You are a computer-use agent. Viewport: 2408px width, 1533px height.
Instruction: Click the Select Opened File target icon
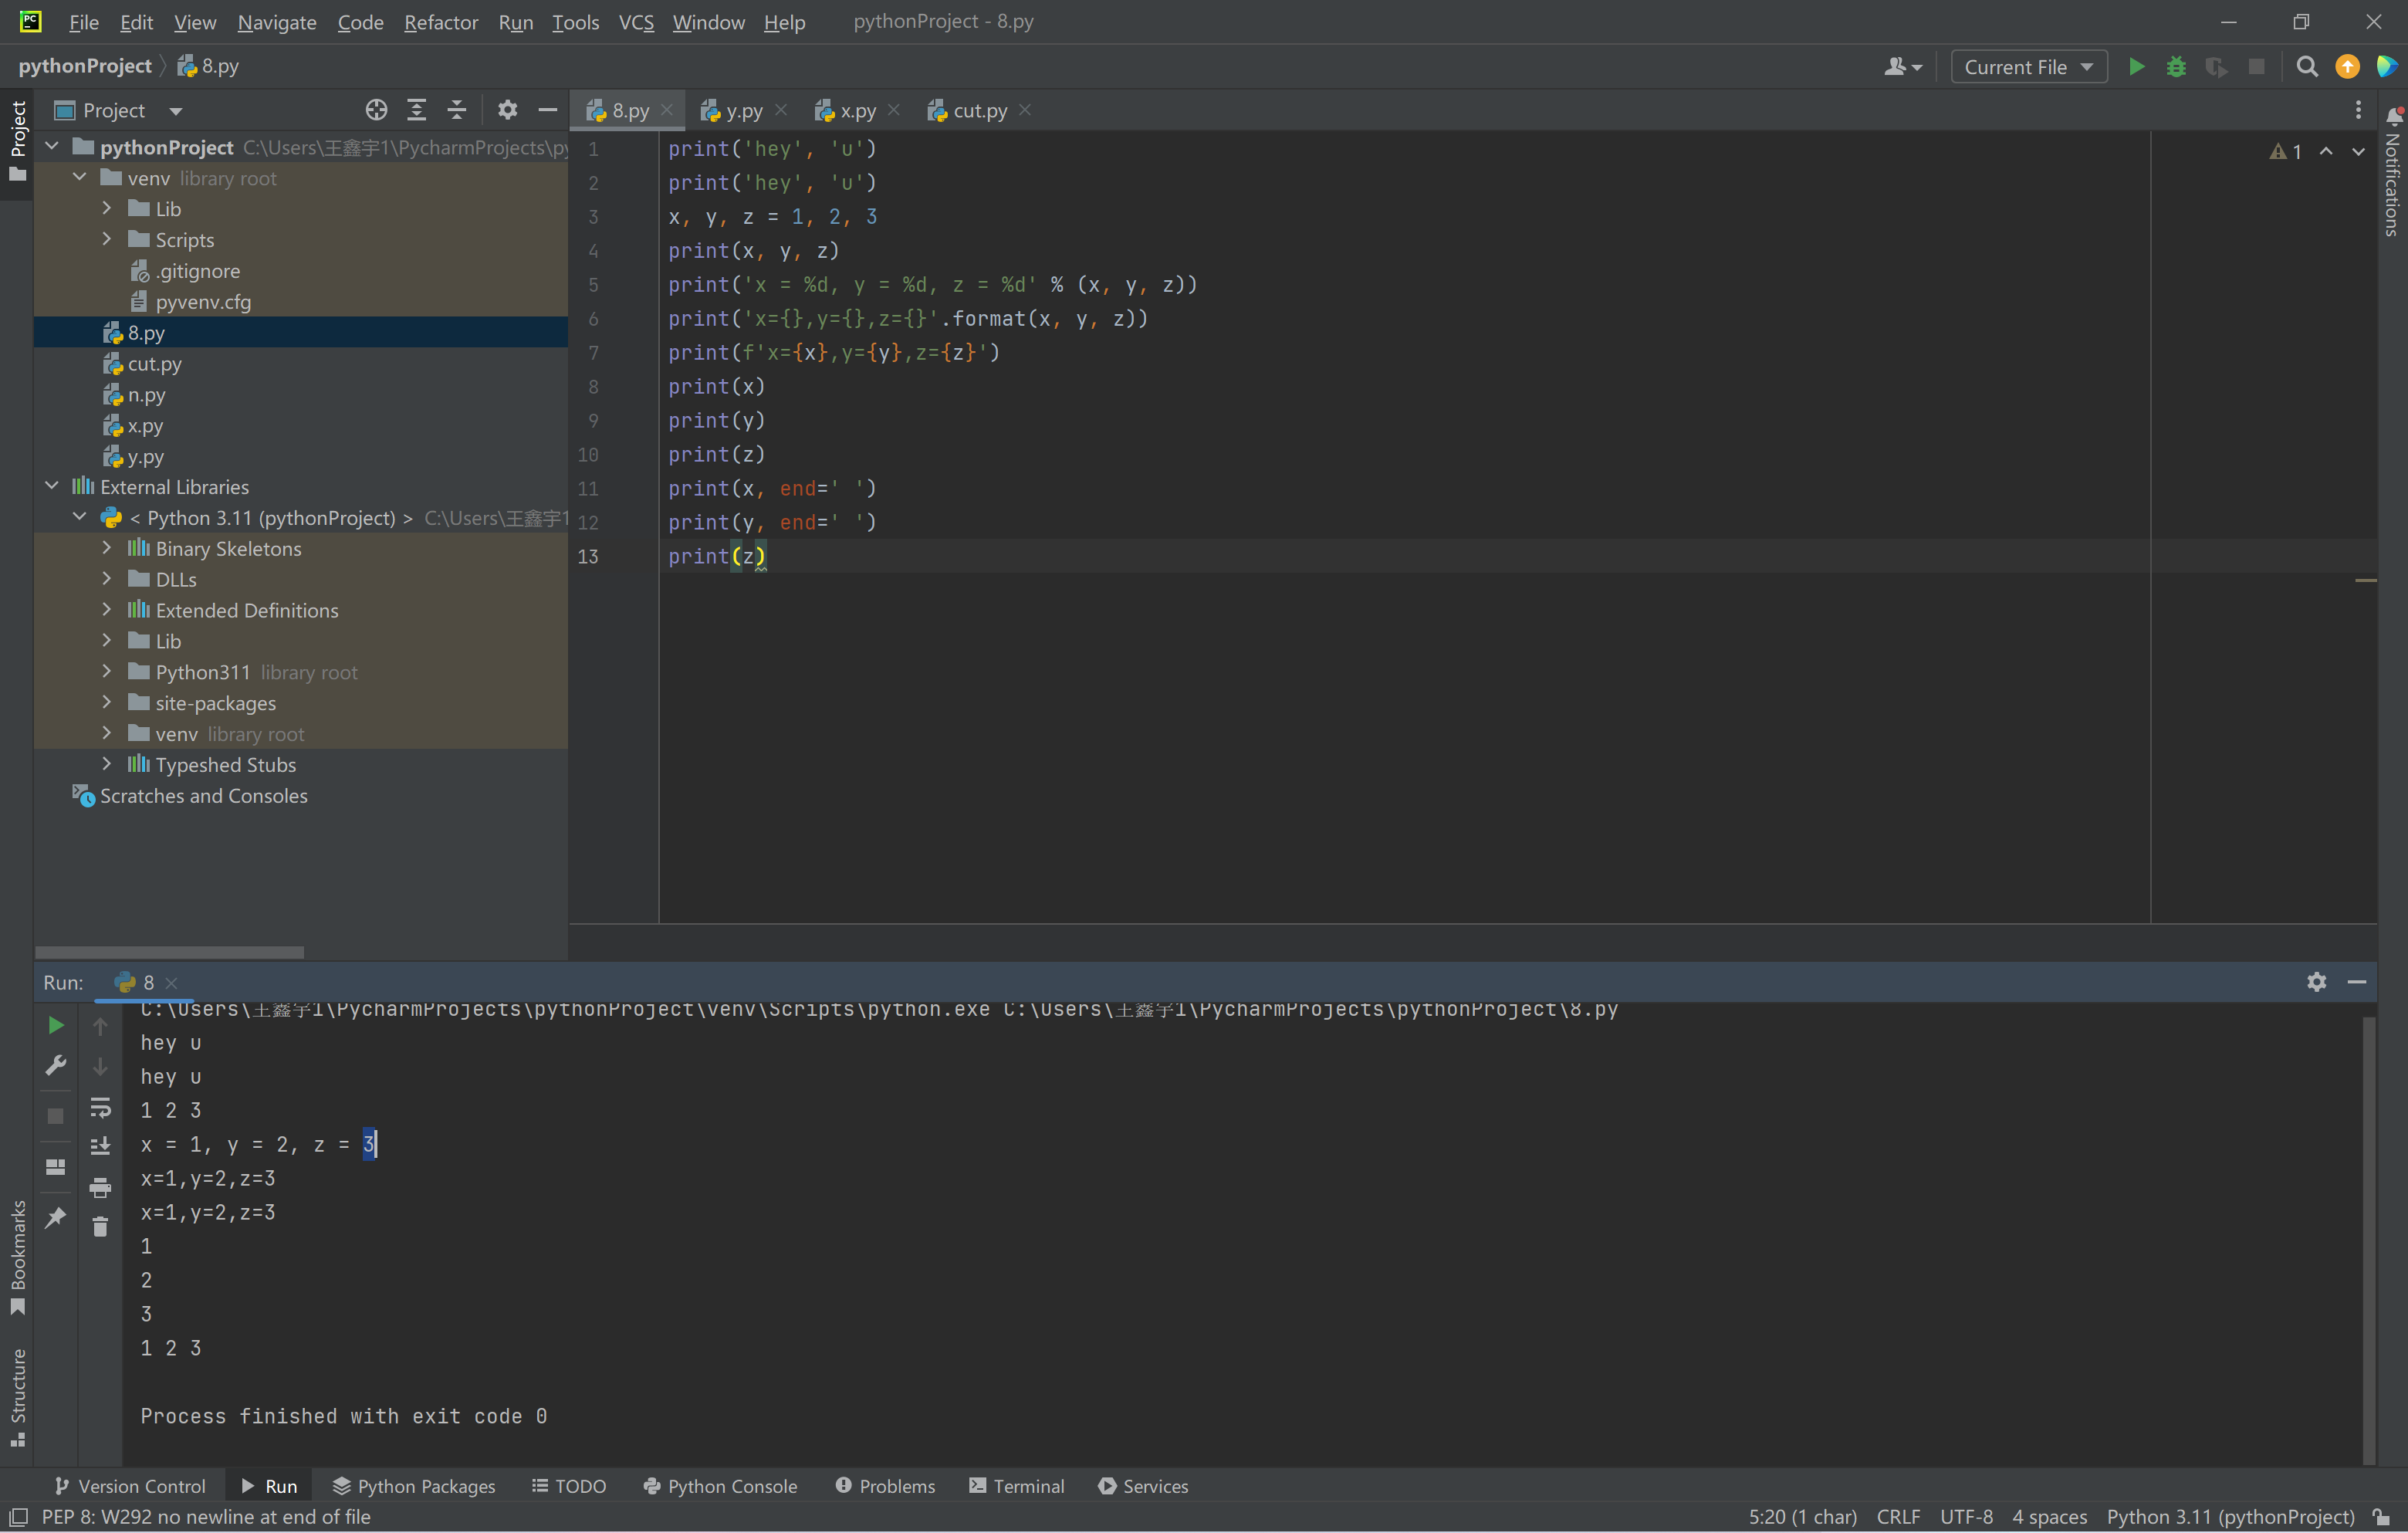[376, 110]
